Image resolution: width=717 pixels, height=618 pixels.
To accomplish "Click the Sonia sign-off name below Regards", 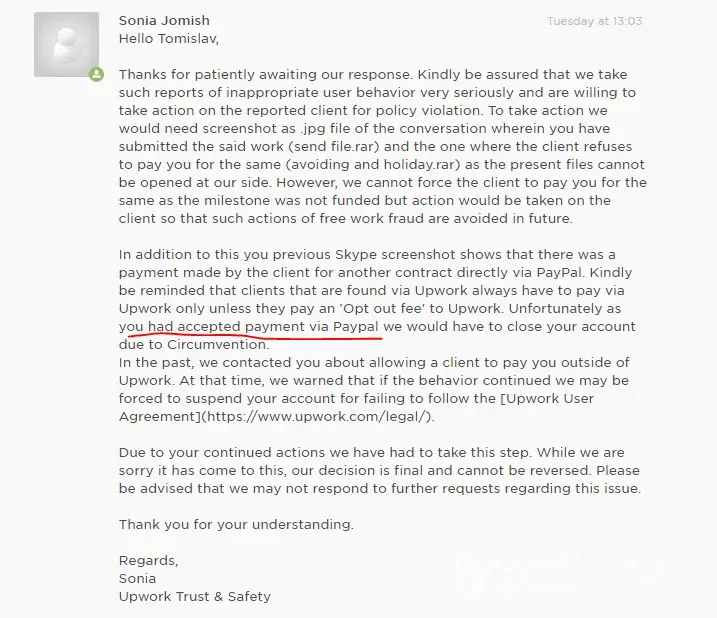I will 138,579.
